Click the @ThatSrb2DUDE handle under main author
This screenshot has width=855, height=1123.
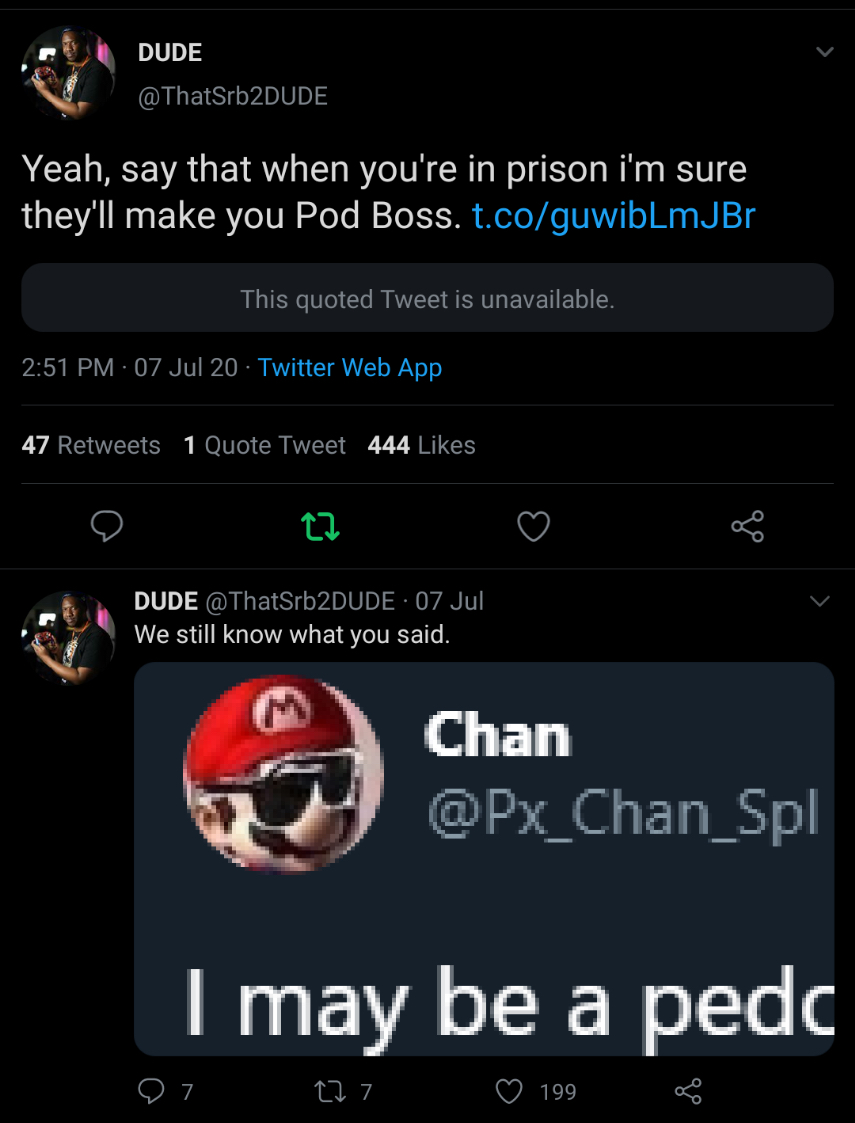232,96
